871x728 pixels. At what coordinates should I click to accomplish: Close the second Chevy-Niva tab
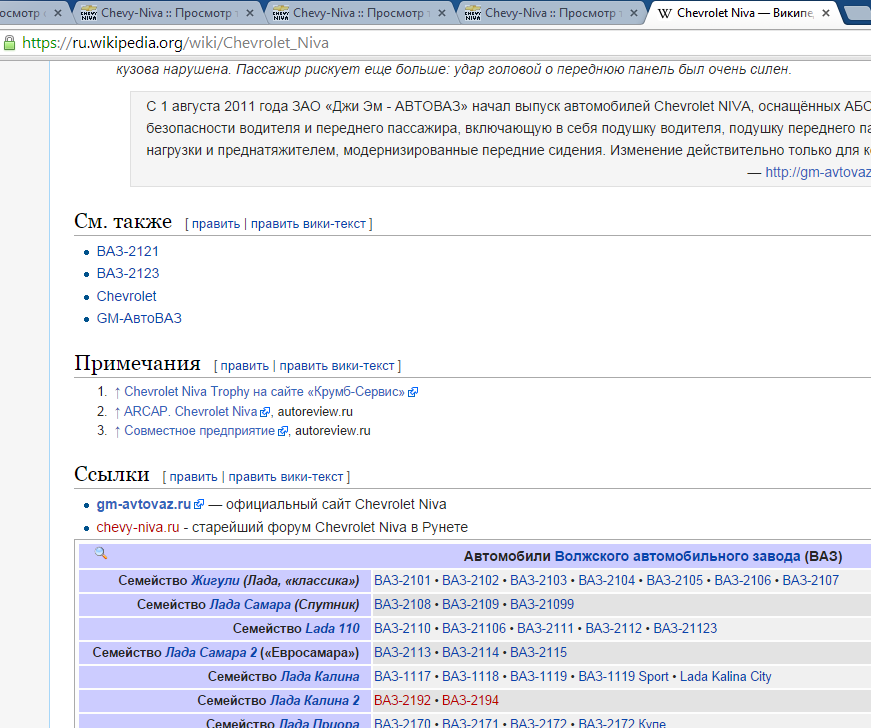[x=250, y=13]
